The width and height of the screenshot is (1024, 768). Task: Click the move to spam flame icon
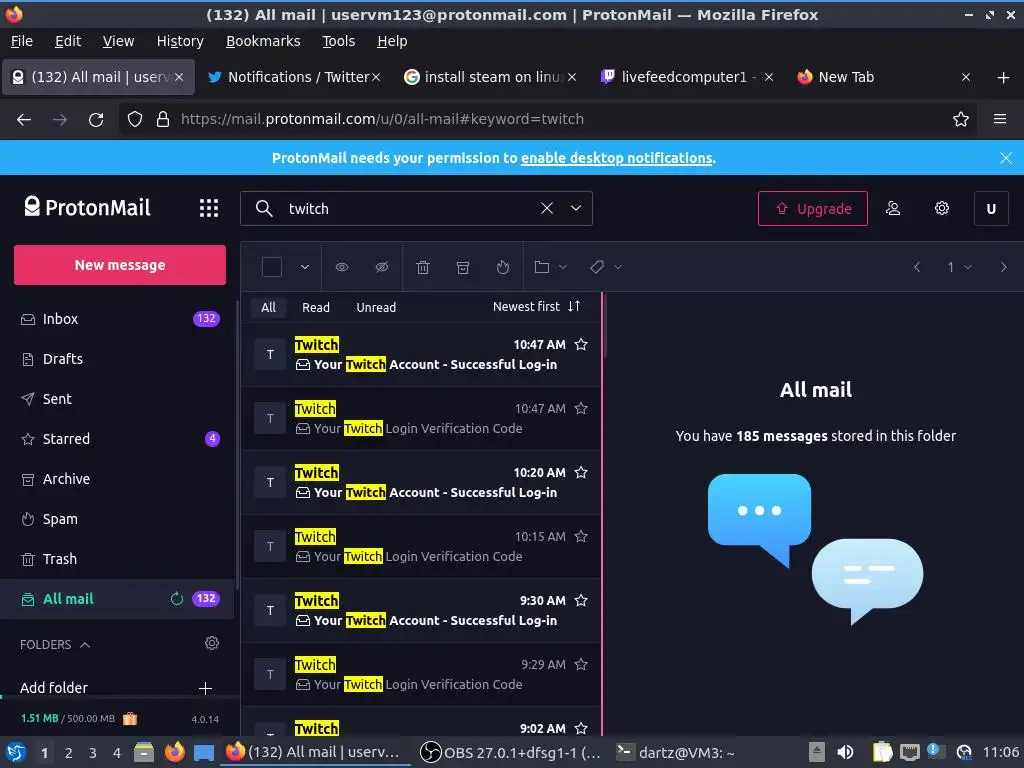click(x=502, y=267)
